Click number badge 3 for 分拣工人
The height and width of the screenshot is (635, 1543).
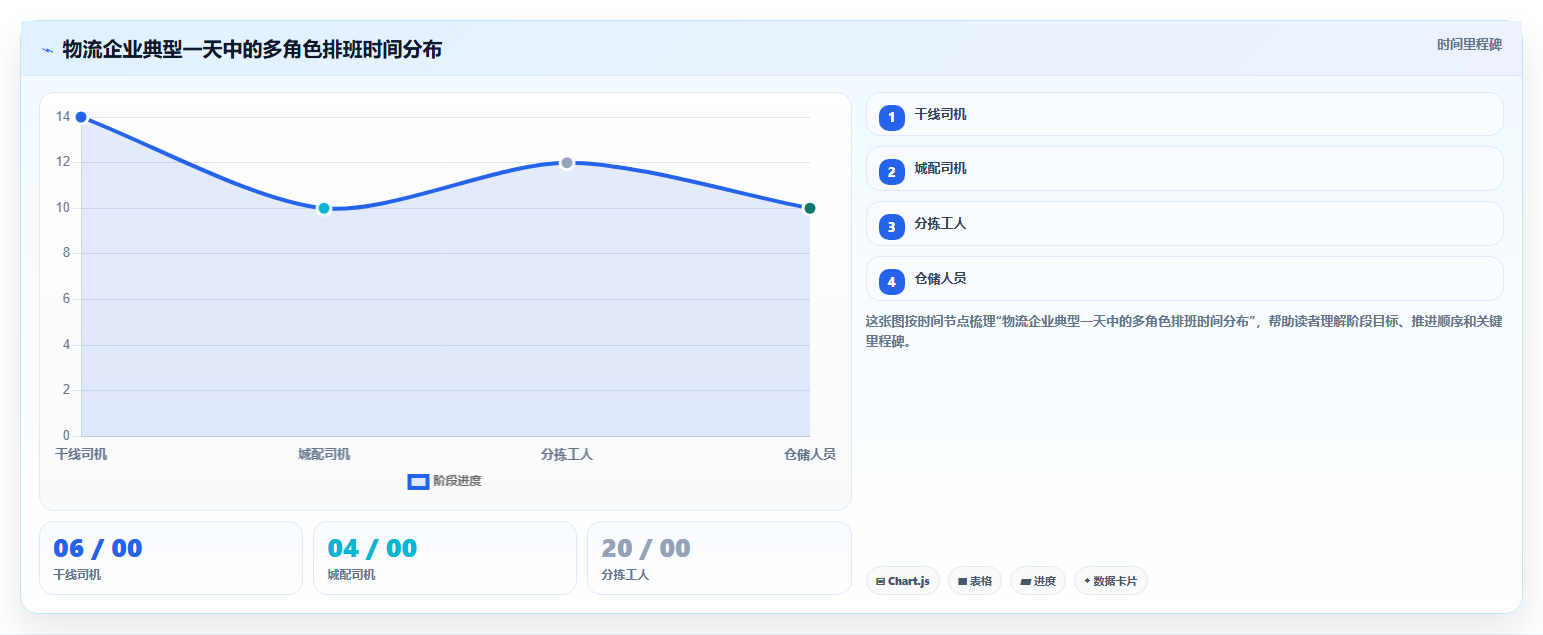pos(891,227)
